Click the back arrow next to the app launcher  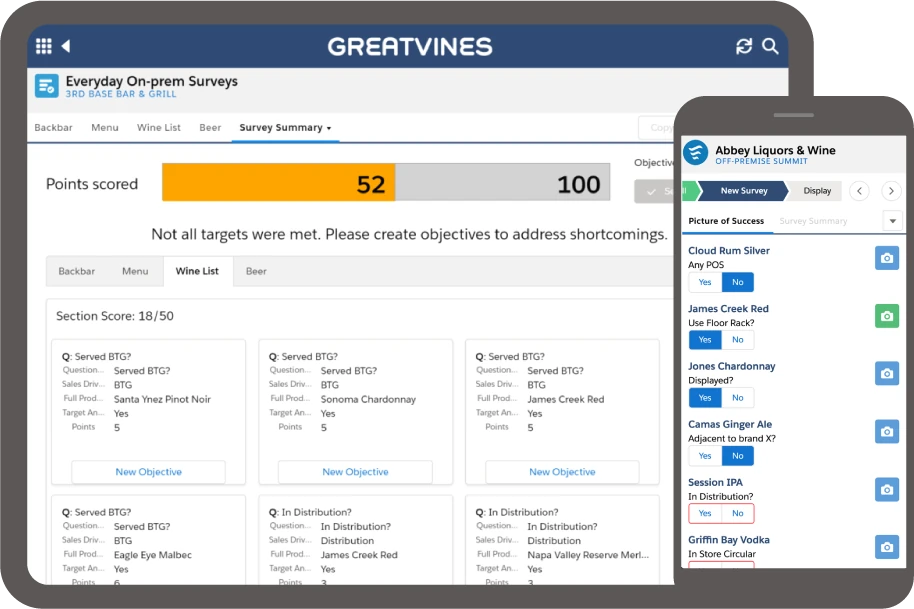click(x=67, y=46)
